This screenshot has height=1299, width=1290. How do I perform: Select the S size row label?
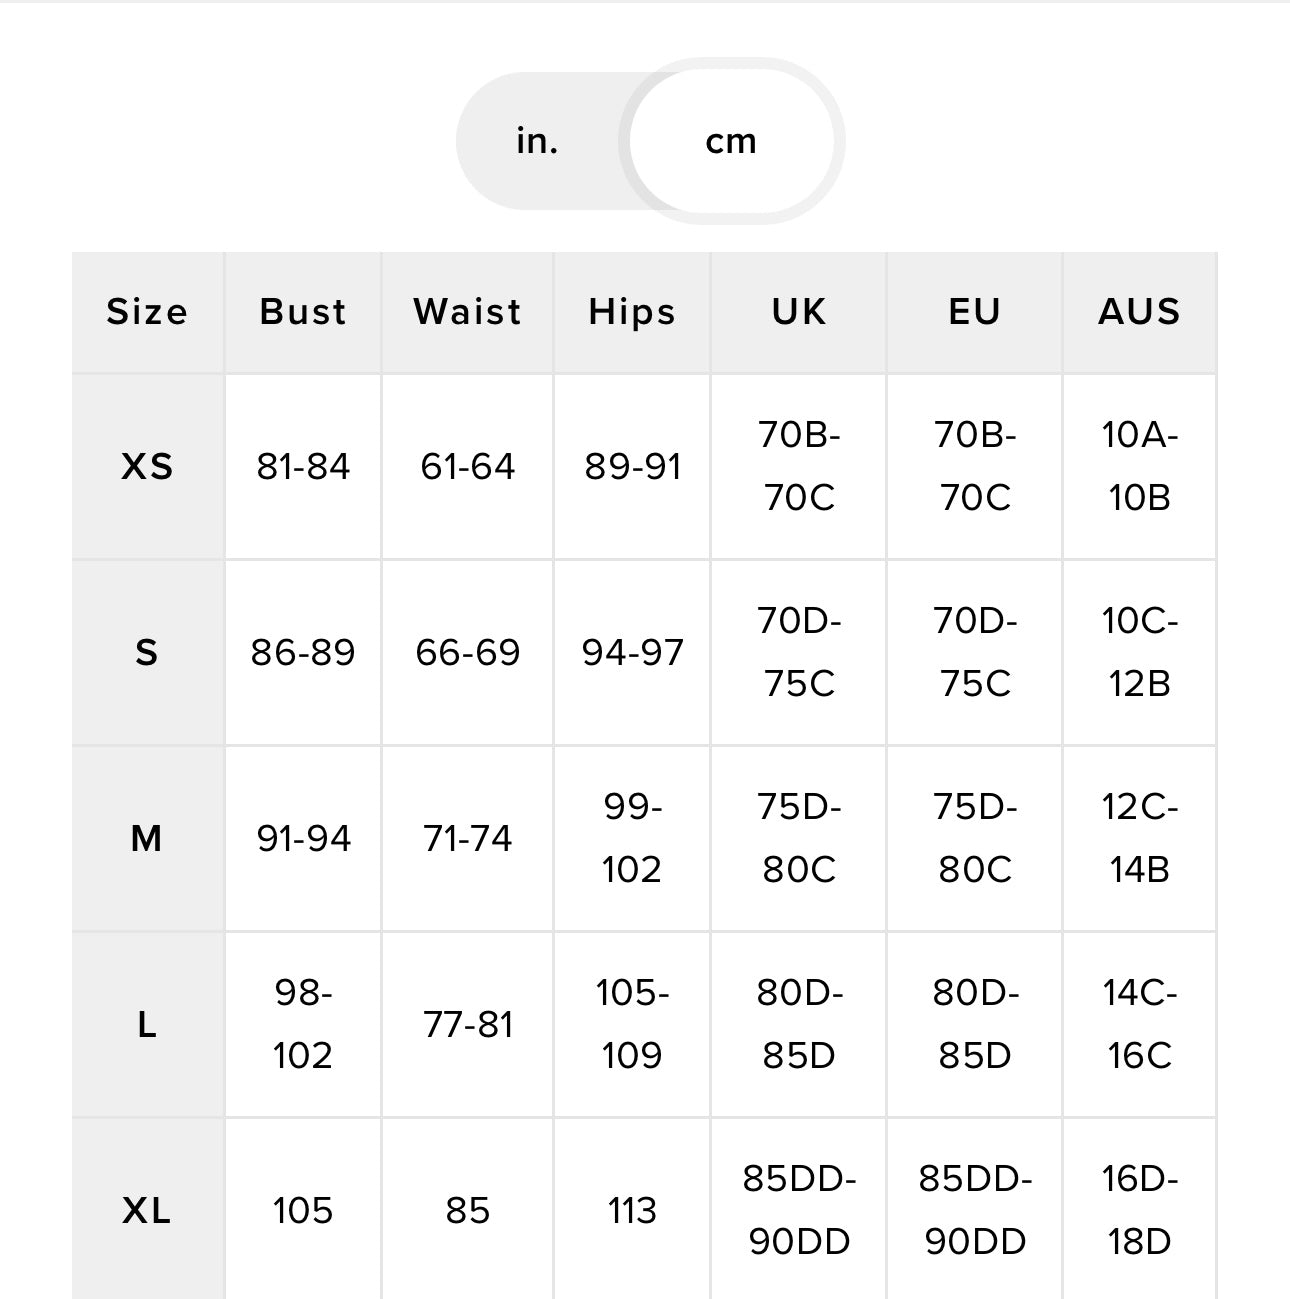147,653
